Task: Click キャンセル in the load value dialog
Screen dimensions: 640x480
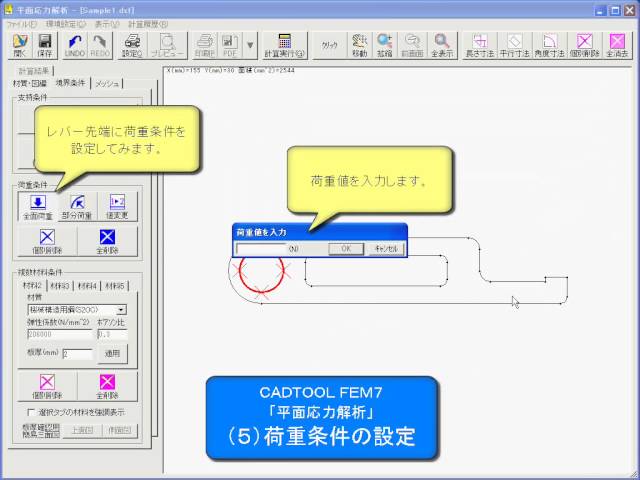Action: click(x=386, y=249)
